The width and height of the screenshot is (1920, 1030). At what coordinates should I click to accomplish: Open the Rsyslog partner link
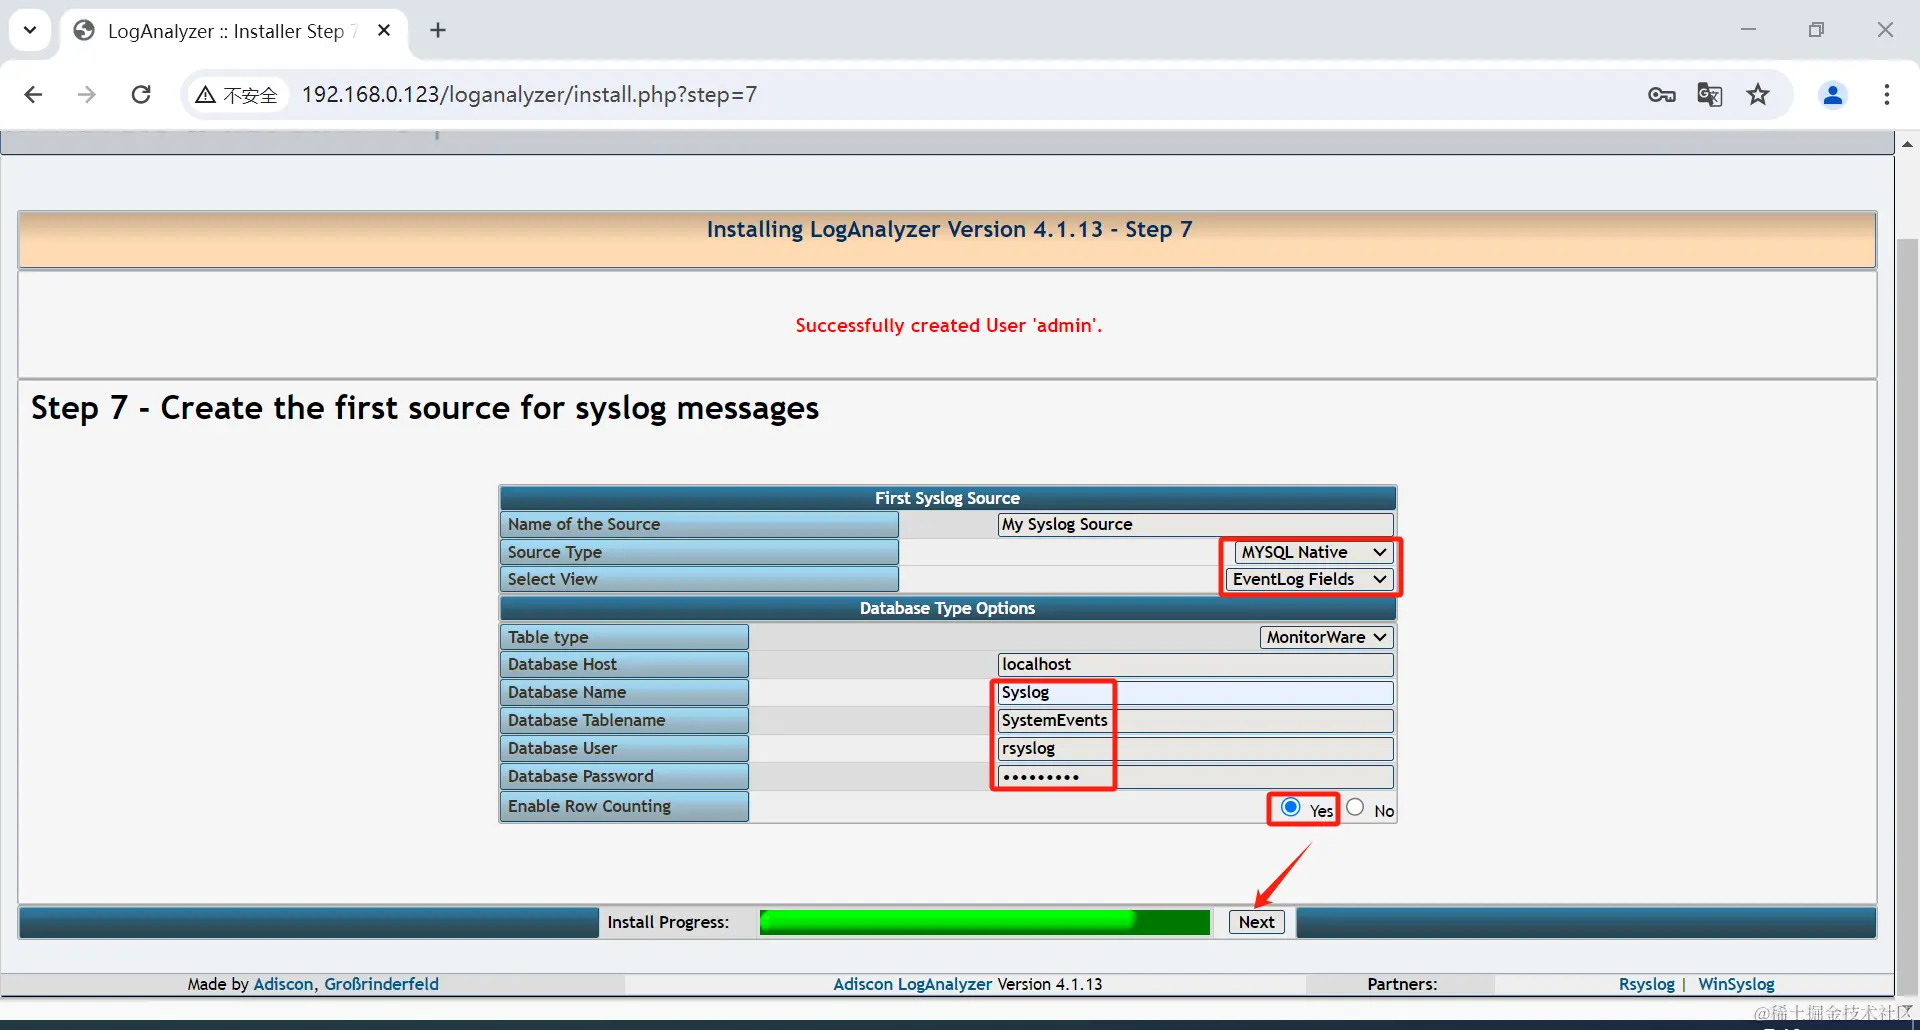[x=1646, y=984]
